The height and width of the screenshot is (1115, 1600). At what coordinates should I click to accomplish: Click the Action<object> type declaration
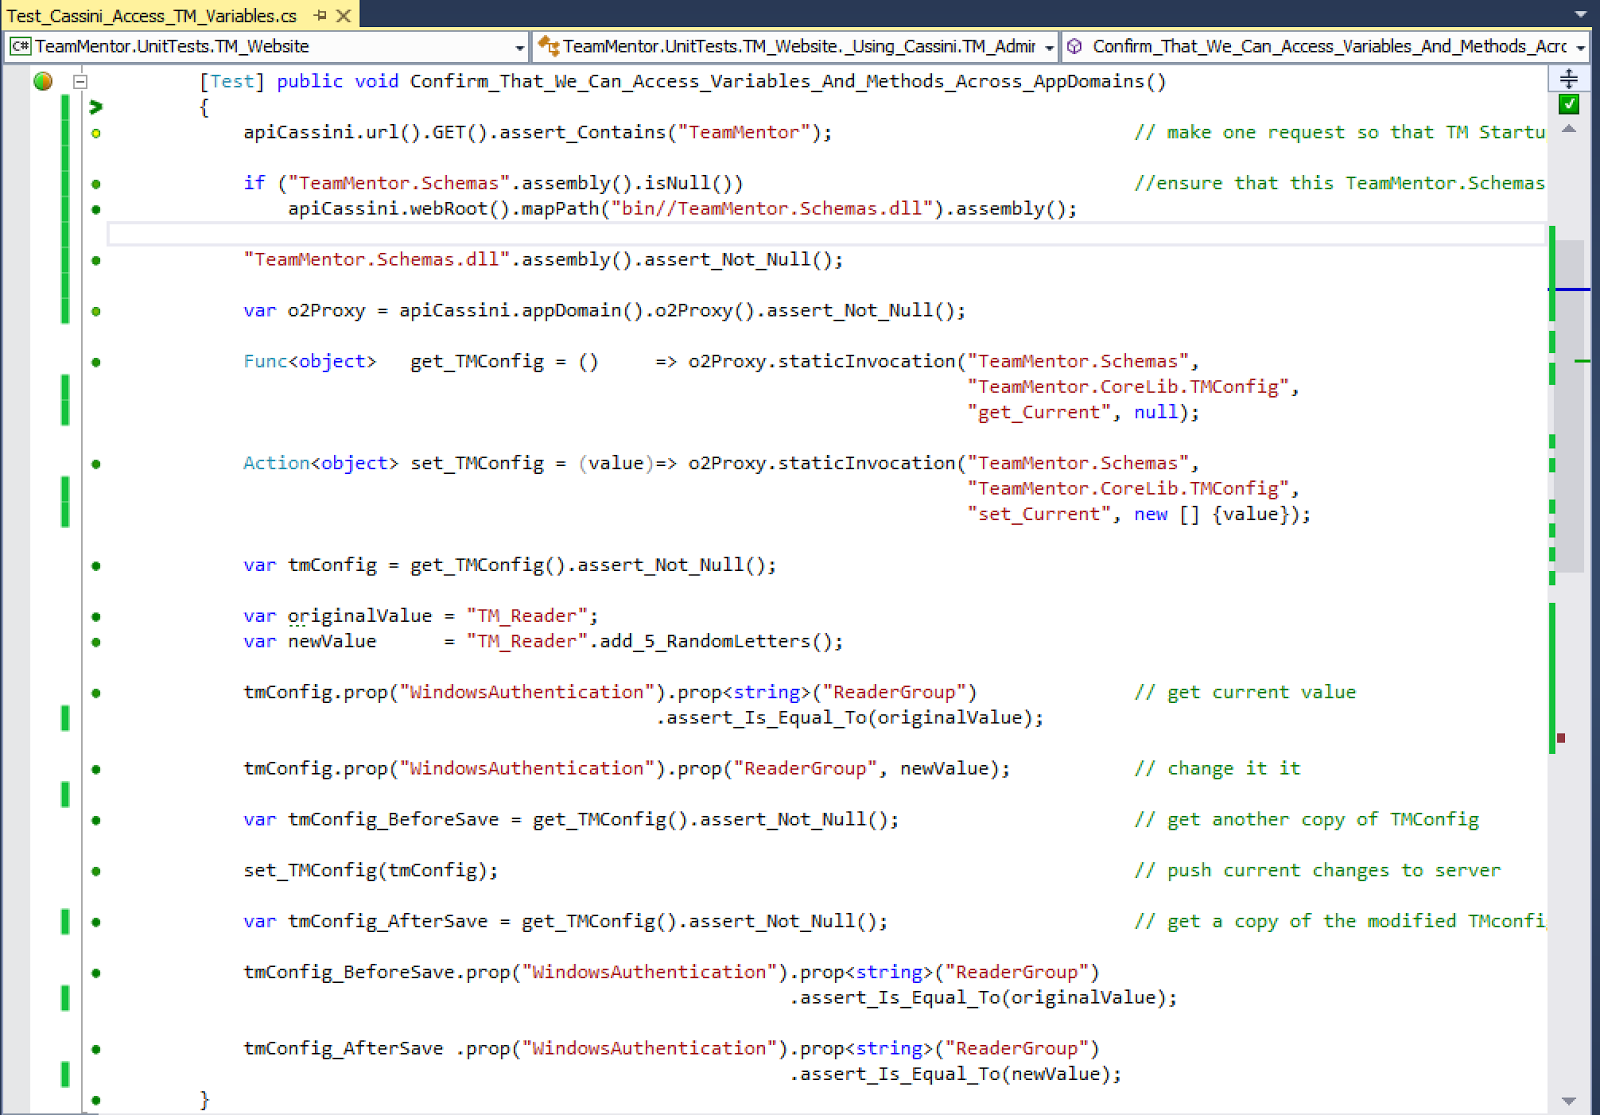click(321, 463)
